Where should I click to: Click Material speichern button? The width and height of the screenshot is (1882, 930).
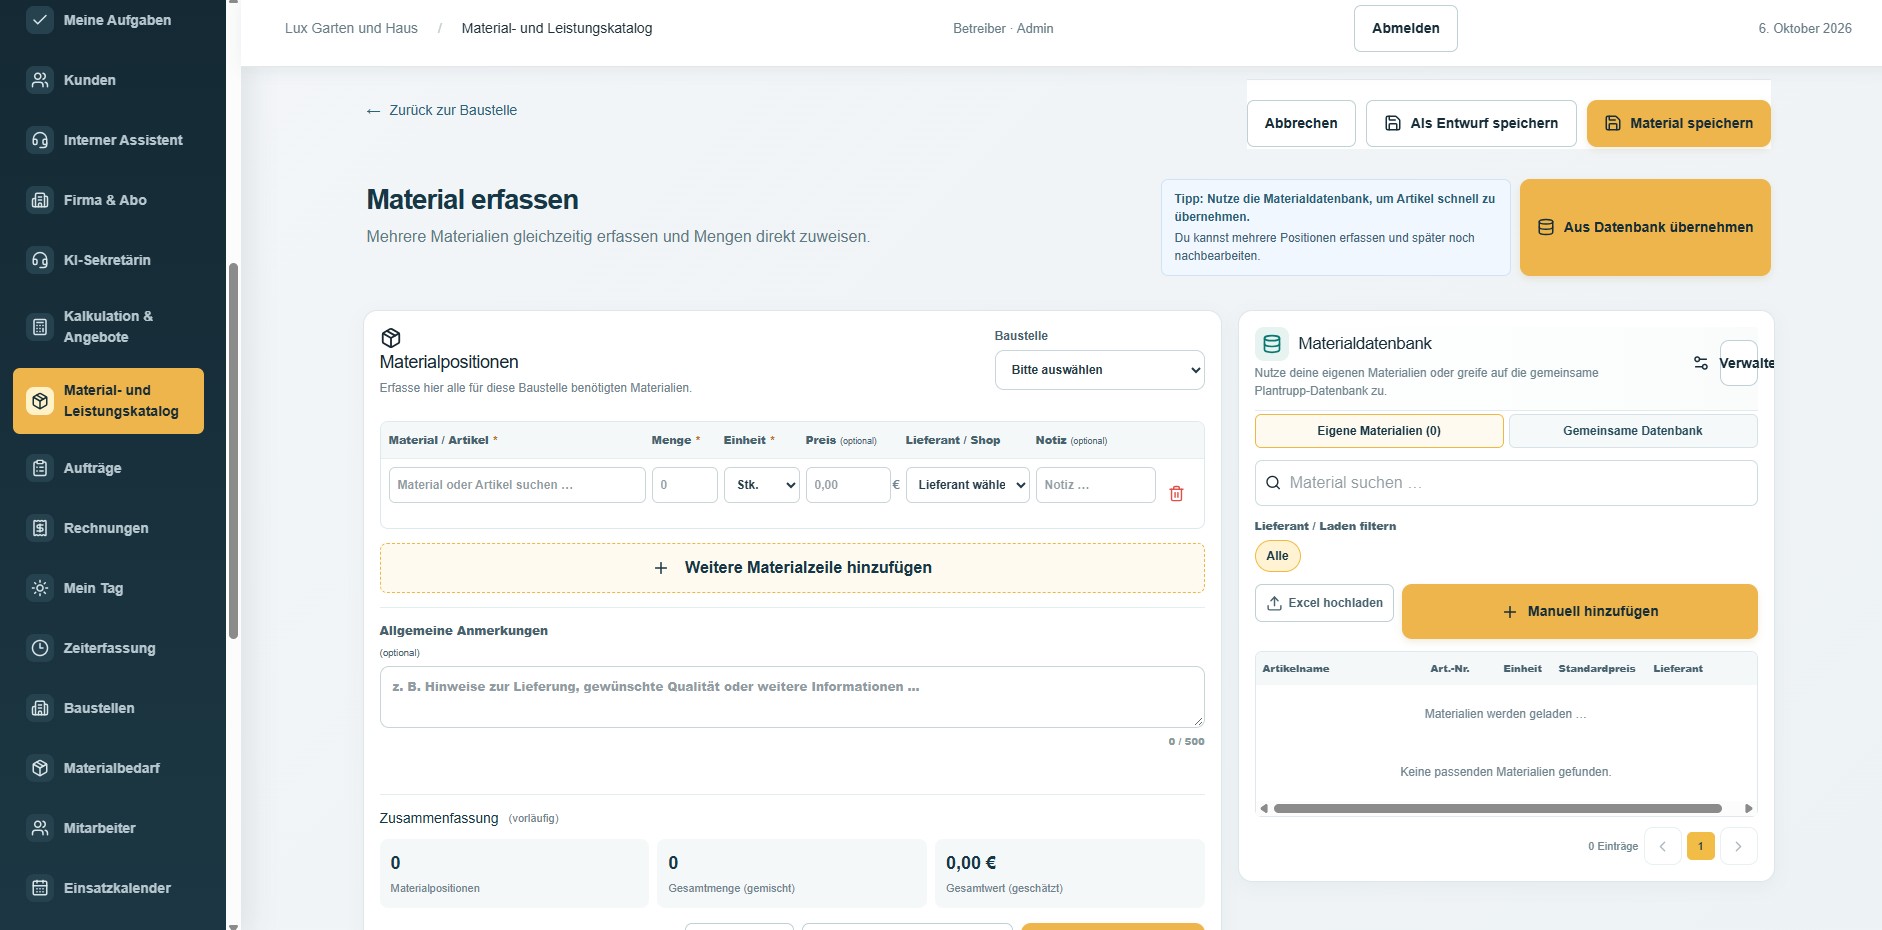click(1678, 124)
